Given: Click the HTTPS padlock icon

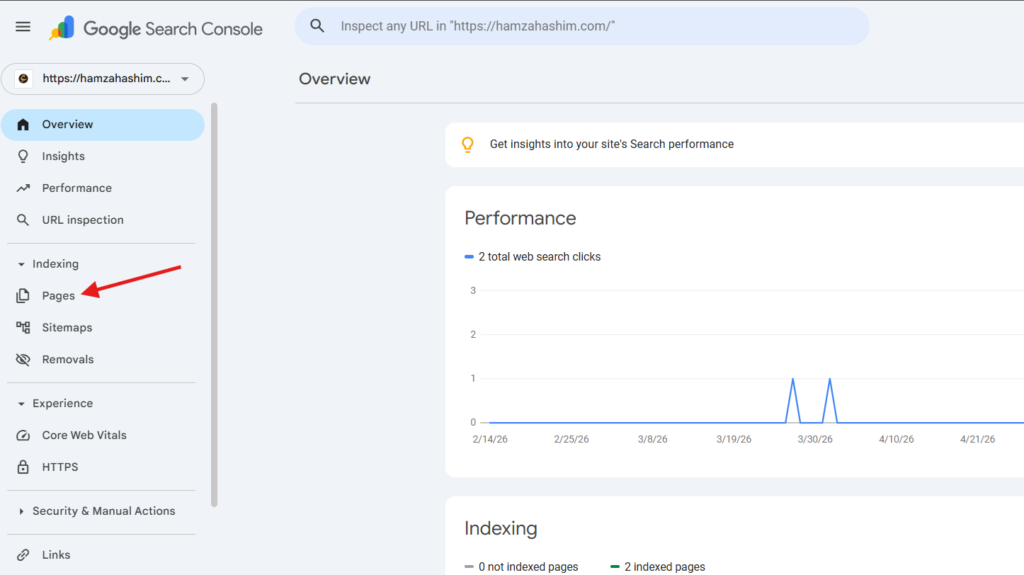Looking at the screenshot, I should pyautogui.click(x=23, y=467).
